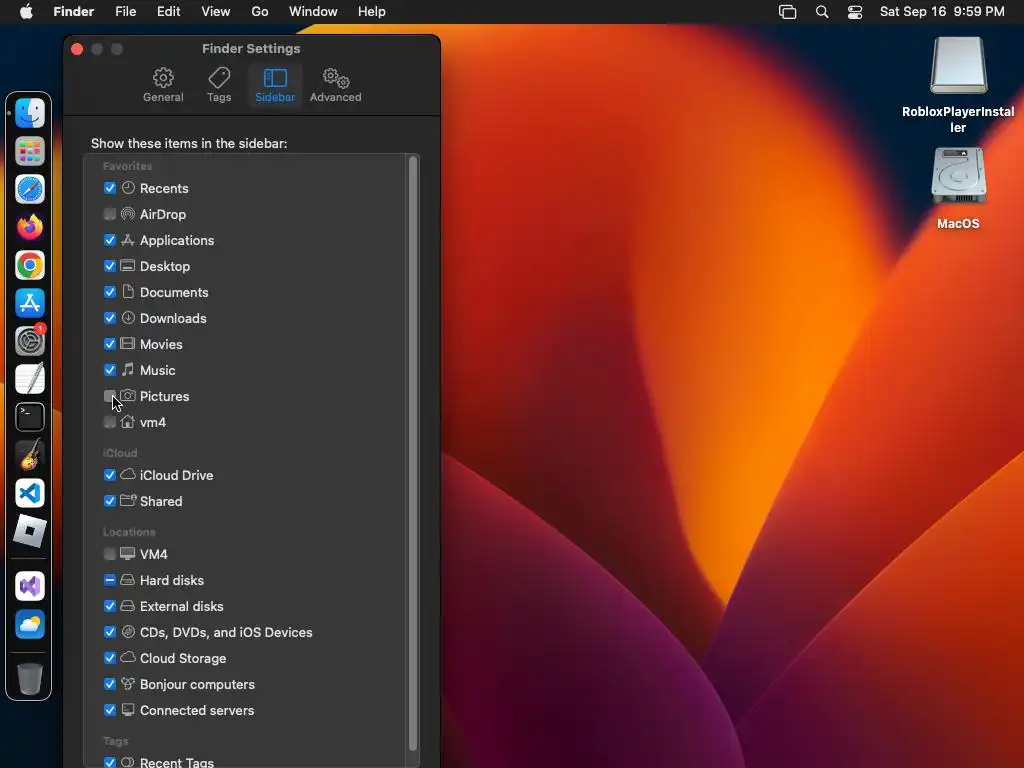Viewport: 1024px width, 768px height.
Task: Click the date and time in menu bar
Action: [x=942, y=12]
